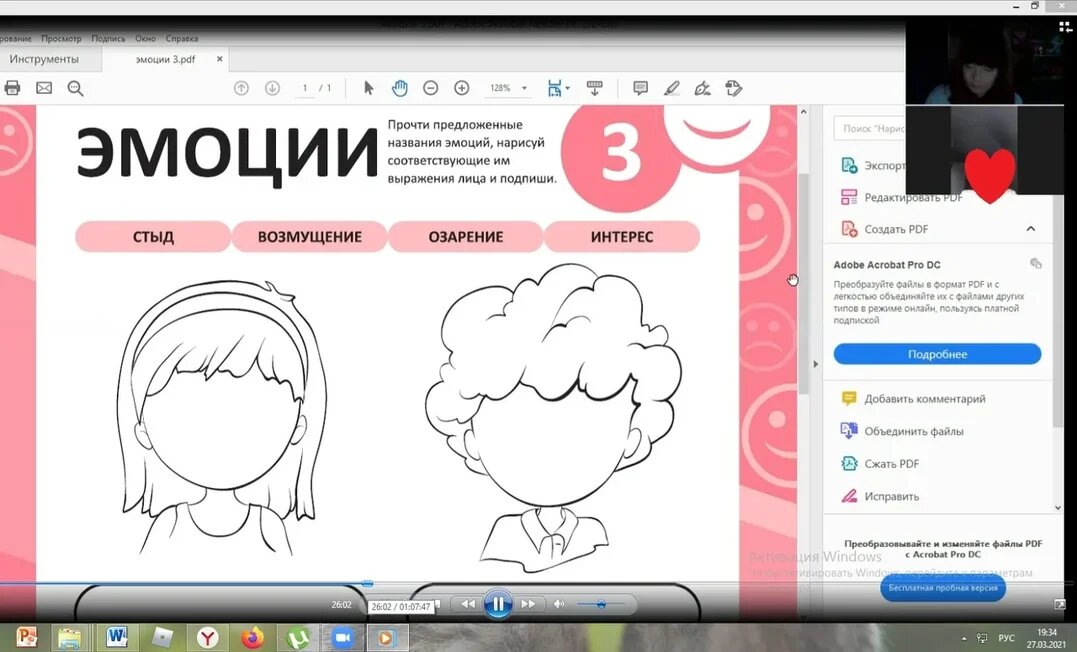
Task: Click the Сжать PDF sidebar icon
Action: coord(849,463)
